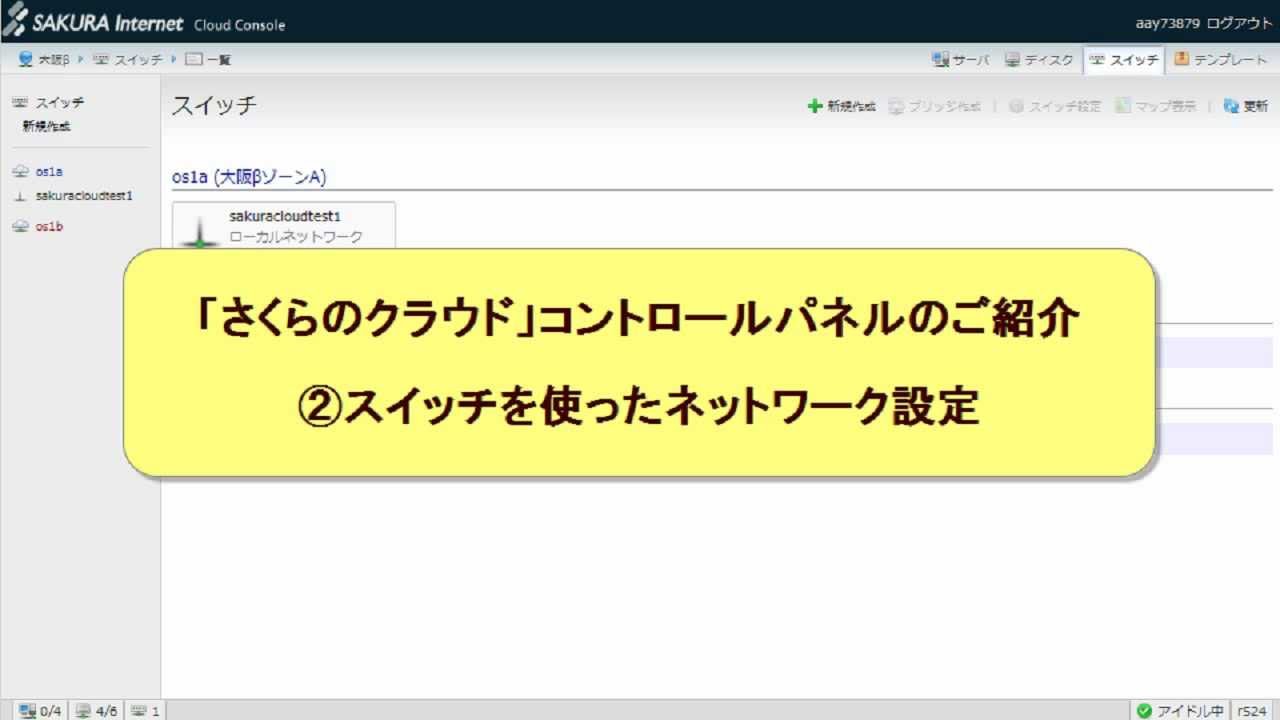The width and height of the screenshot is (1280, 720).
Task: Switch to the テンプレート tab
Action: coord(1221,60)
